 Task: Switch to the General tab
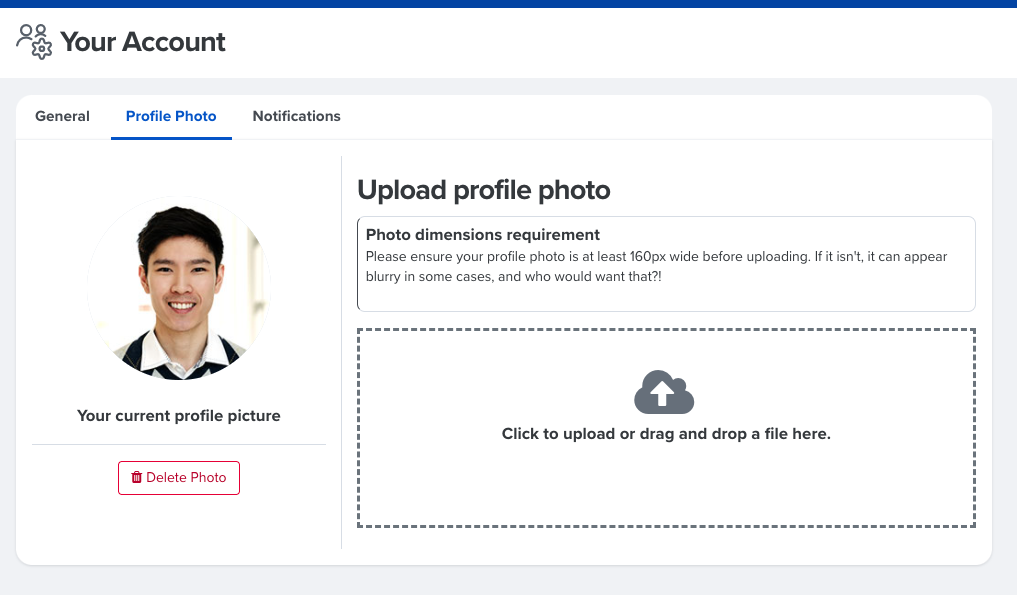[62, 116]
